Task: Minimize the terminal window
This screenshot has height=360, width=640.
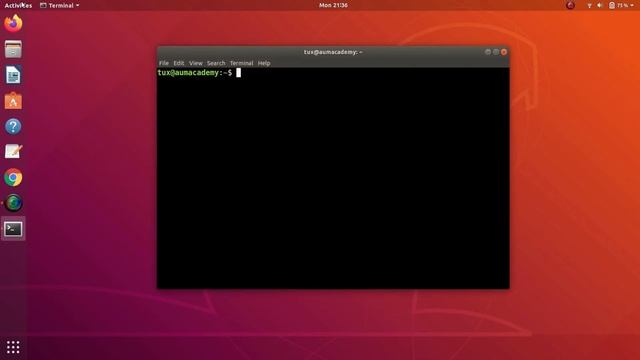Action: pos(488,52)
